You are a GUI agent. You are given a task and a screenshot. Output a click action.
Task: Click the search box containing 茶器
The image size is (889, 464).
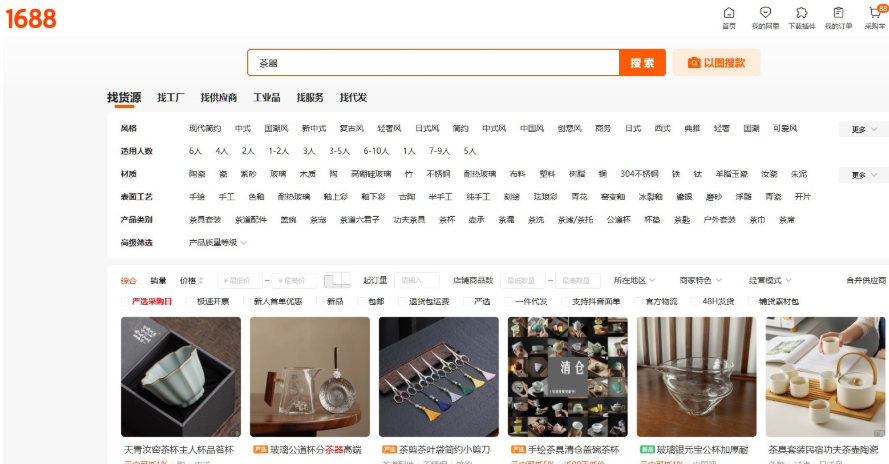[x=433, y=62]
